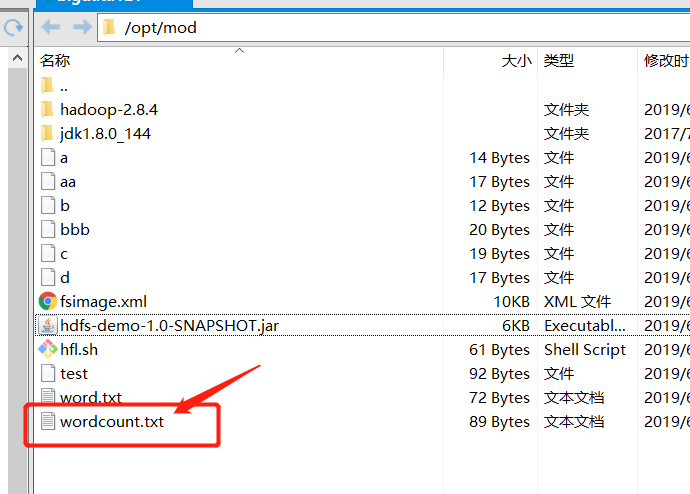Image resolution: width=690 pixels, height=494 pixels.
Task: Click the text document icon of word.txt
Action: [x=48, y=395]
